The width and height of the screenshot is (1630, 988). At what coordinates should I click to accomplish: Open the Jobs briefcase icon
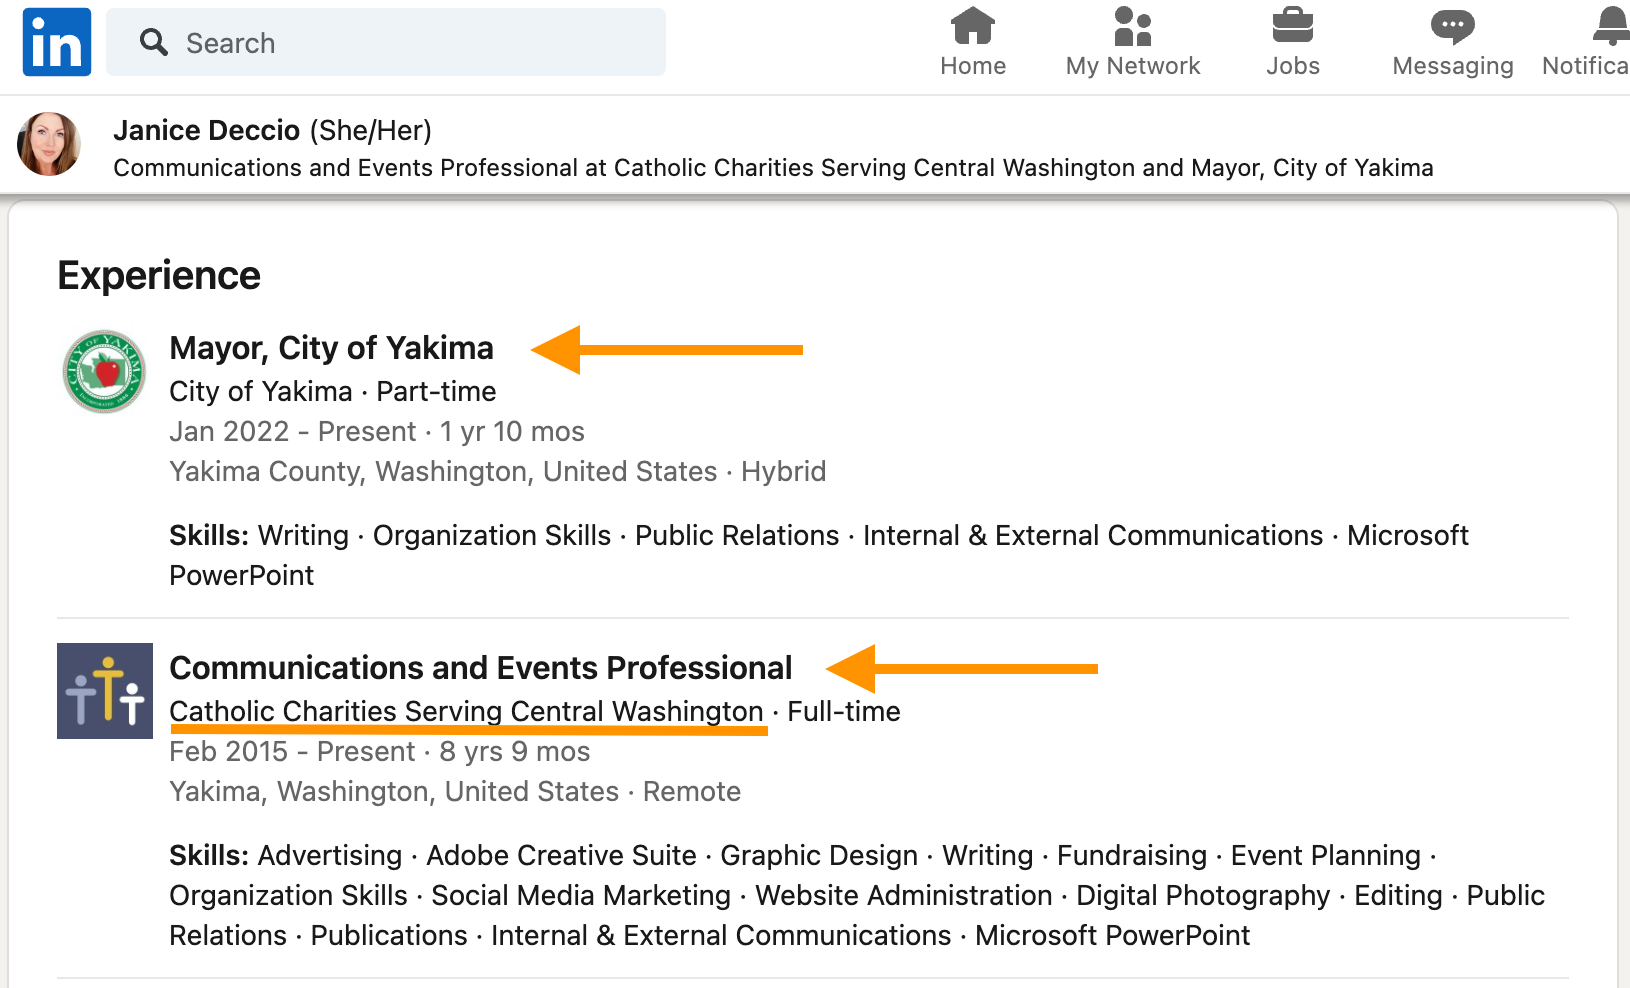(x=1292, y=26)
